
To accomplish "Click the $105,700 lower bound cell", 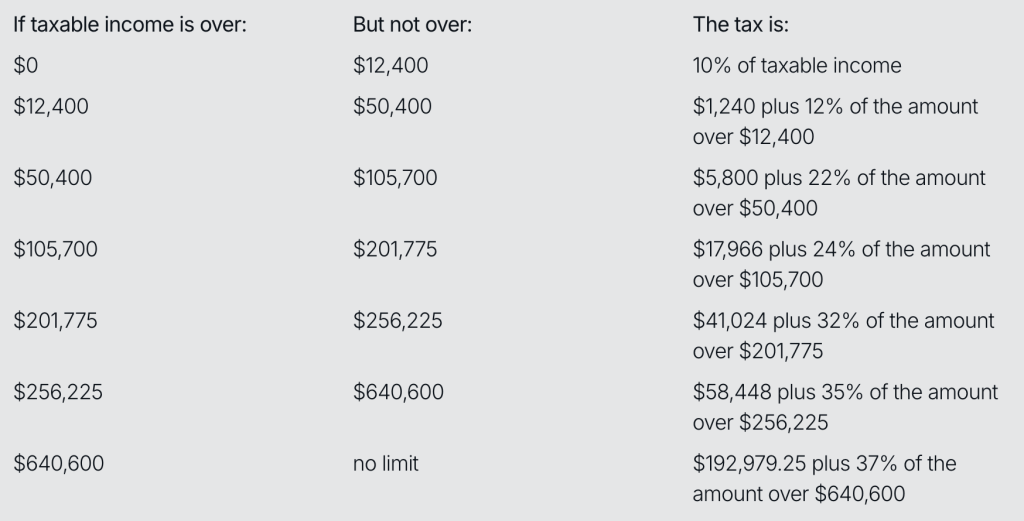I will click(x=56, y=249).
